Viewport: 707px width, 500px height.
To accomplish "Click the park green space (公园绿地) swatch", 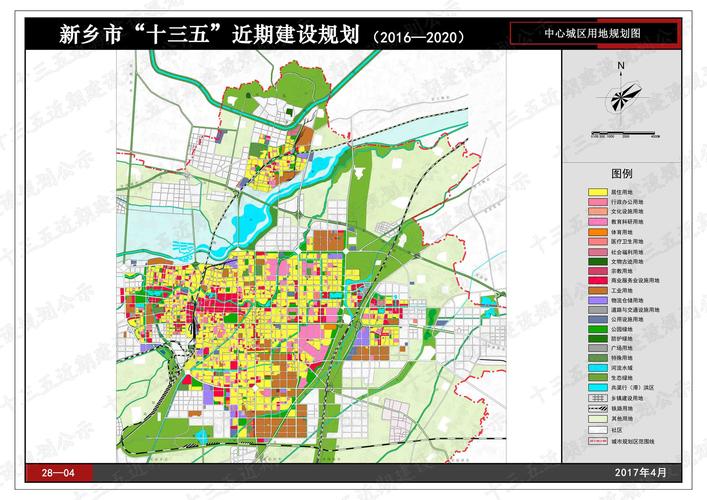I will pos(597,327).
